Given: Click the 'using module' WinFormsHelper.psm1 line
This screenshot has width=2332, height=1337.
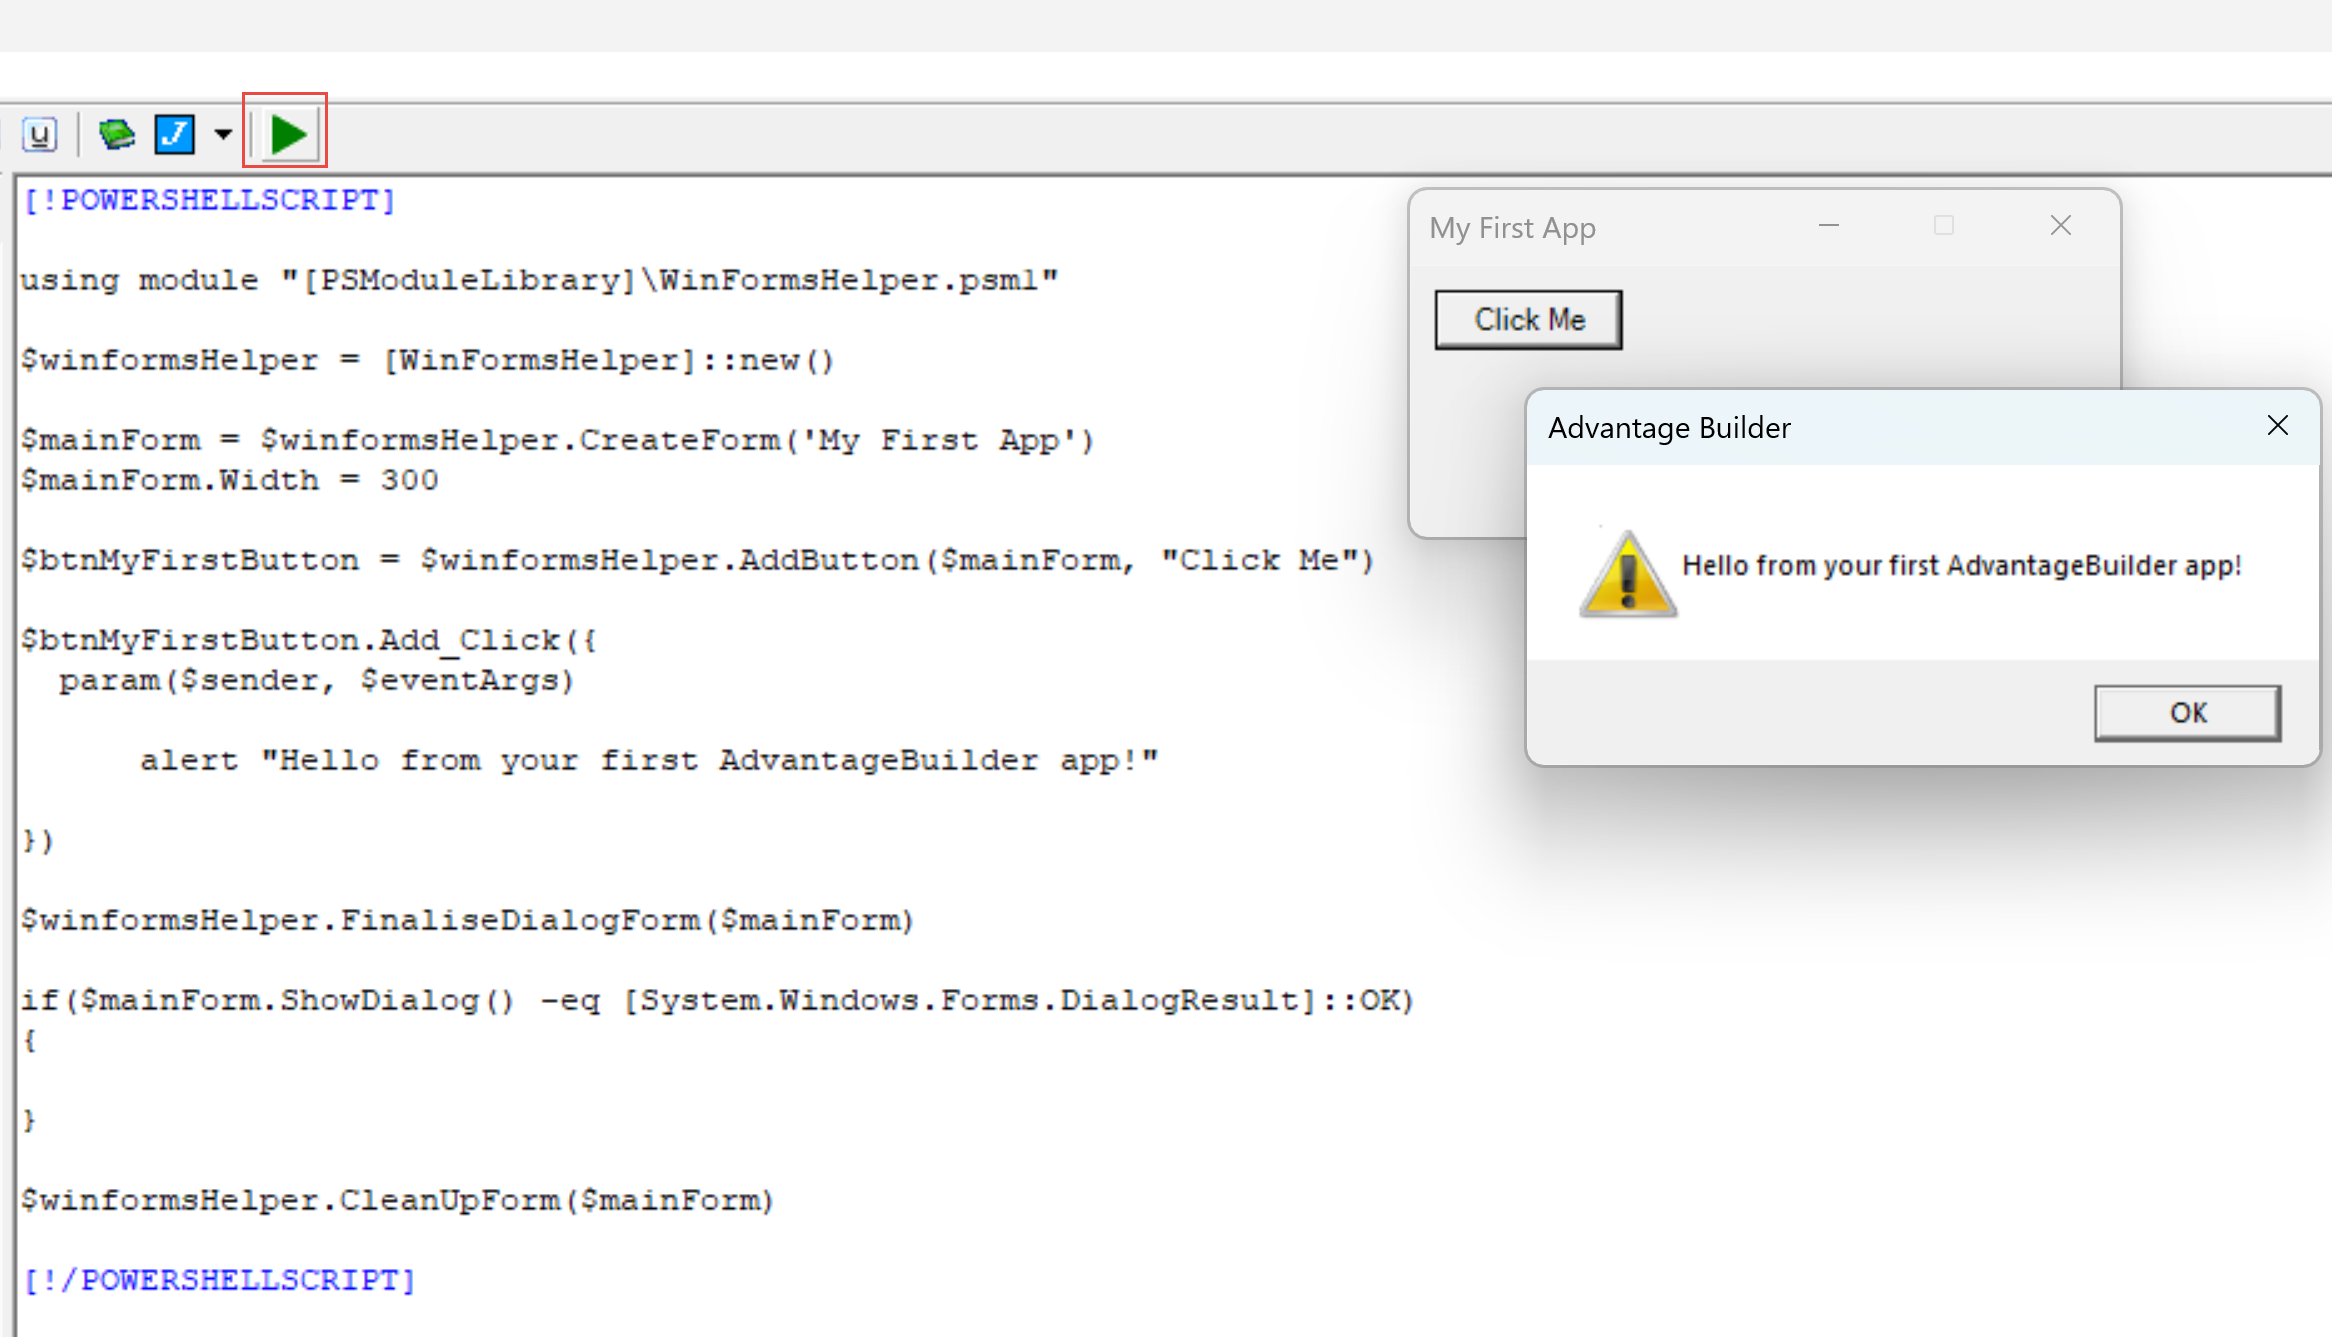Looking at the screenshot, I should click(540, 280).
